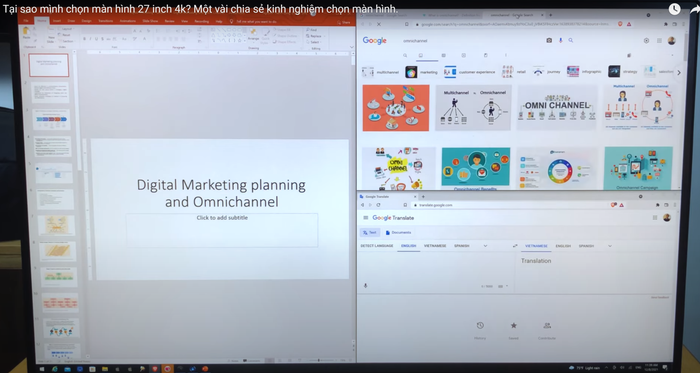Image resolution: width=700 pixels, height=373 pixels.
Task: Click the Contribute icon in Google Translate
Action: click(x=547, y=326)
